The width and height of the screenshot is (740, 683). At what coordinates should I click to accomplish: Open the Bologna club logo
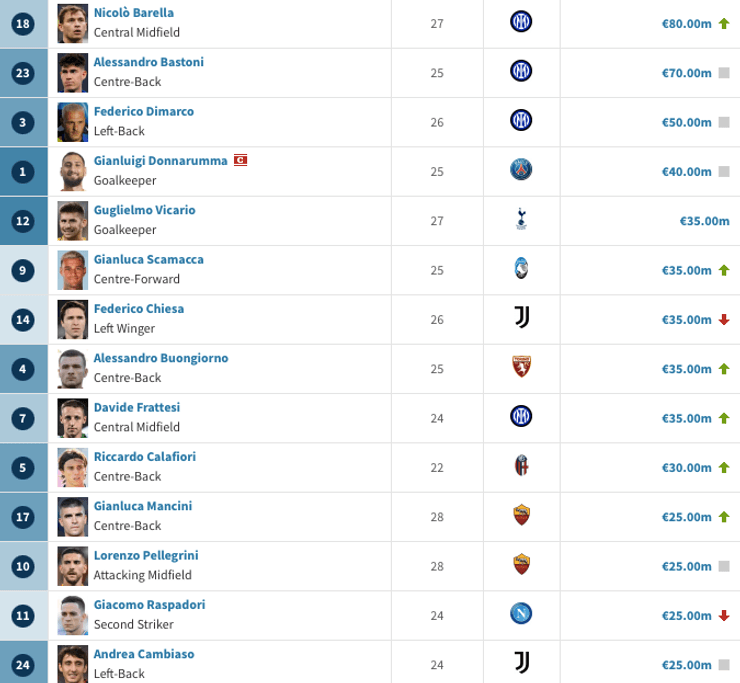521,466
